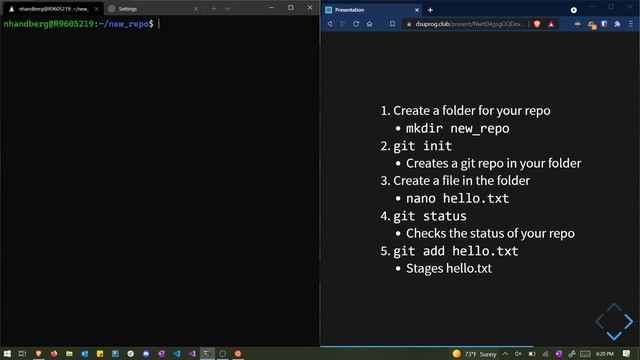
Task: Go forward in the Brave browser
Action: tap(343, 24)
